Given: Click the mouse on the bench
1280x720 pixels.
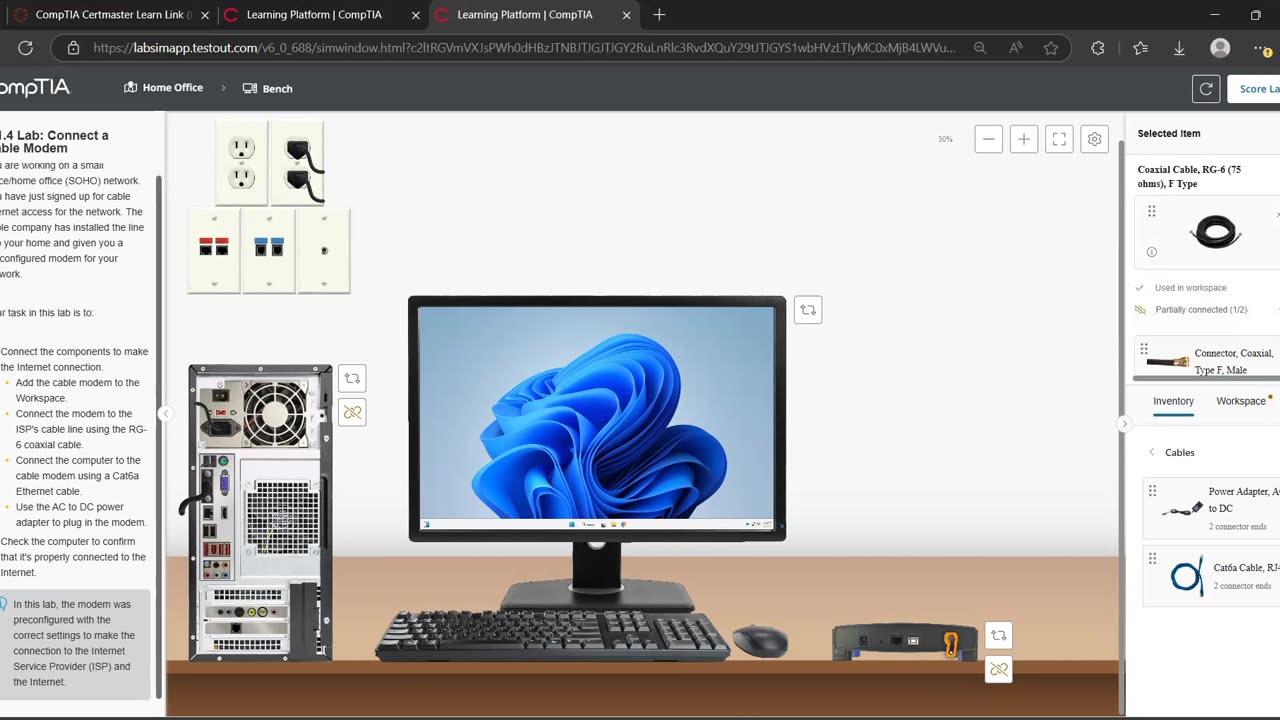Looking at the screenshot, I should tap(760, 640).
